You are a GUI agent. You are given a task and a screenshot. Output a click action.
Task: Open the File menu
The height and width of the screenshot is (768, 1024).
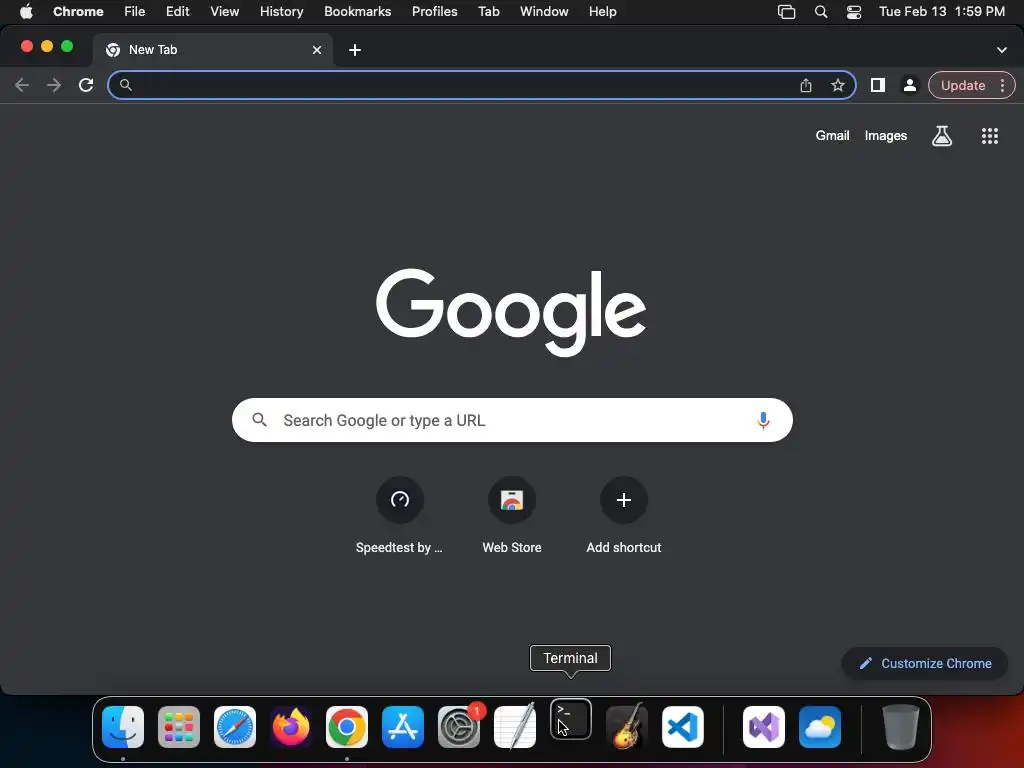135,12
